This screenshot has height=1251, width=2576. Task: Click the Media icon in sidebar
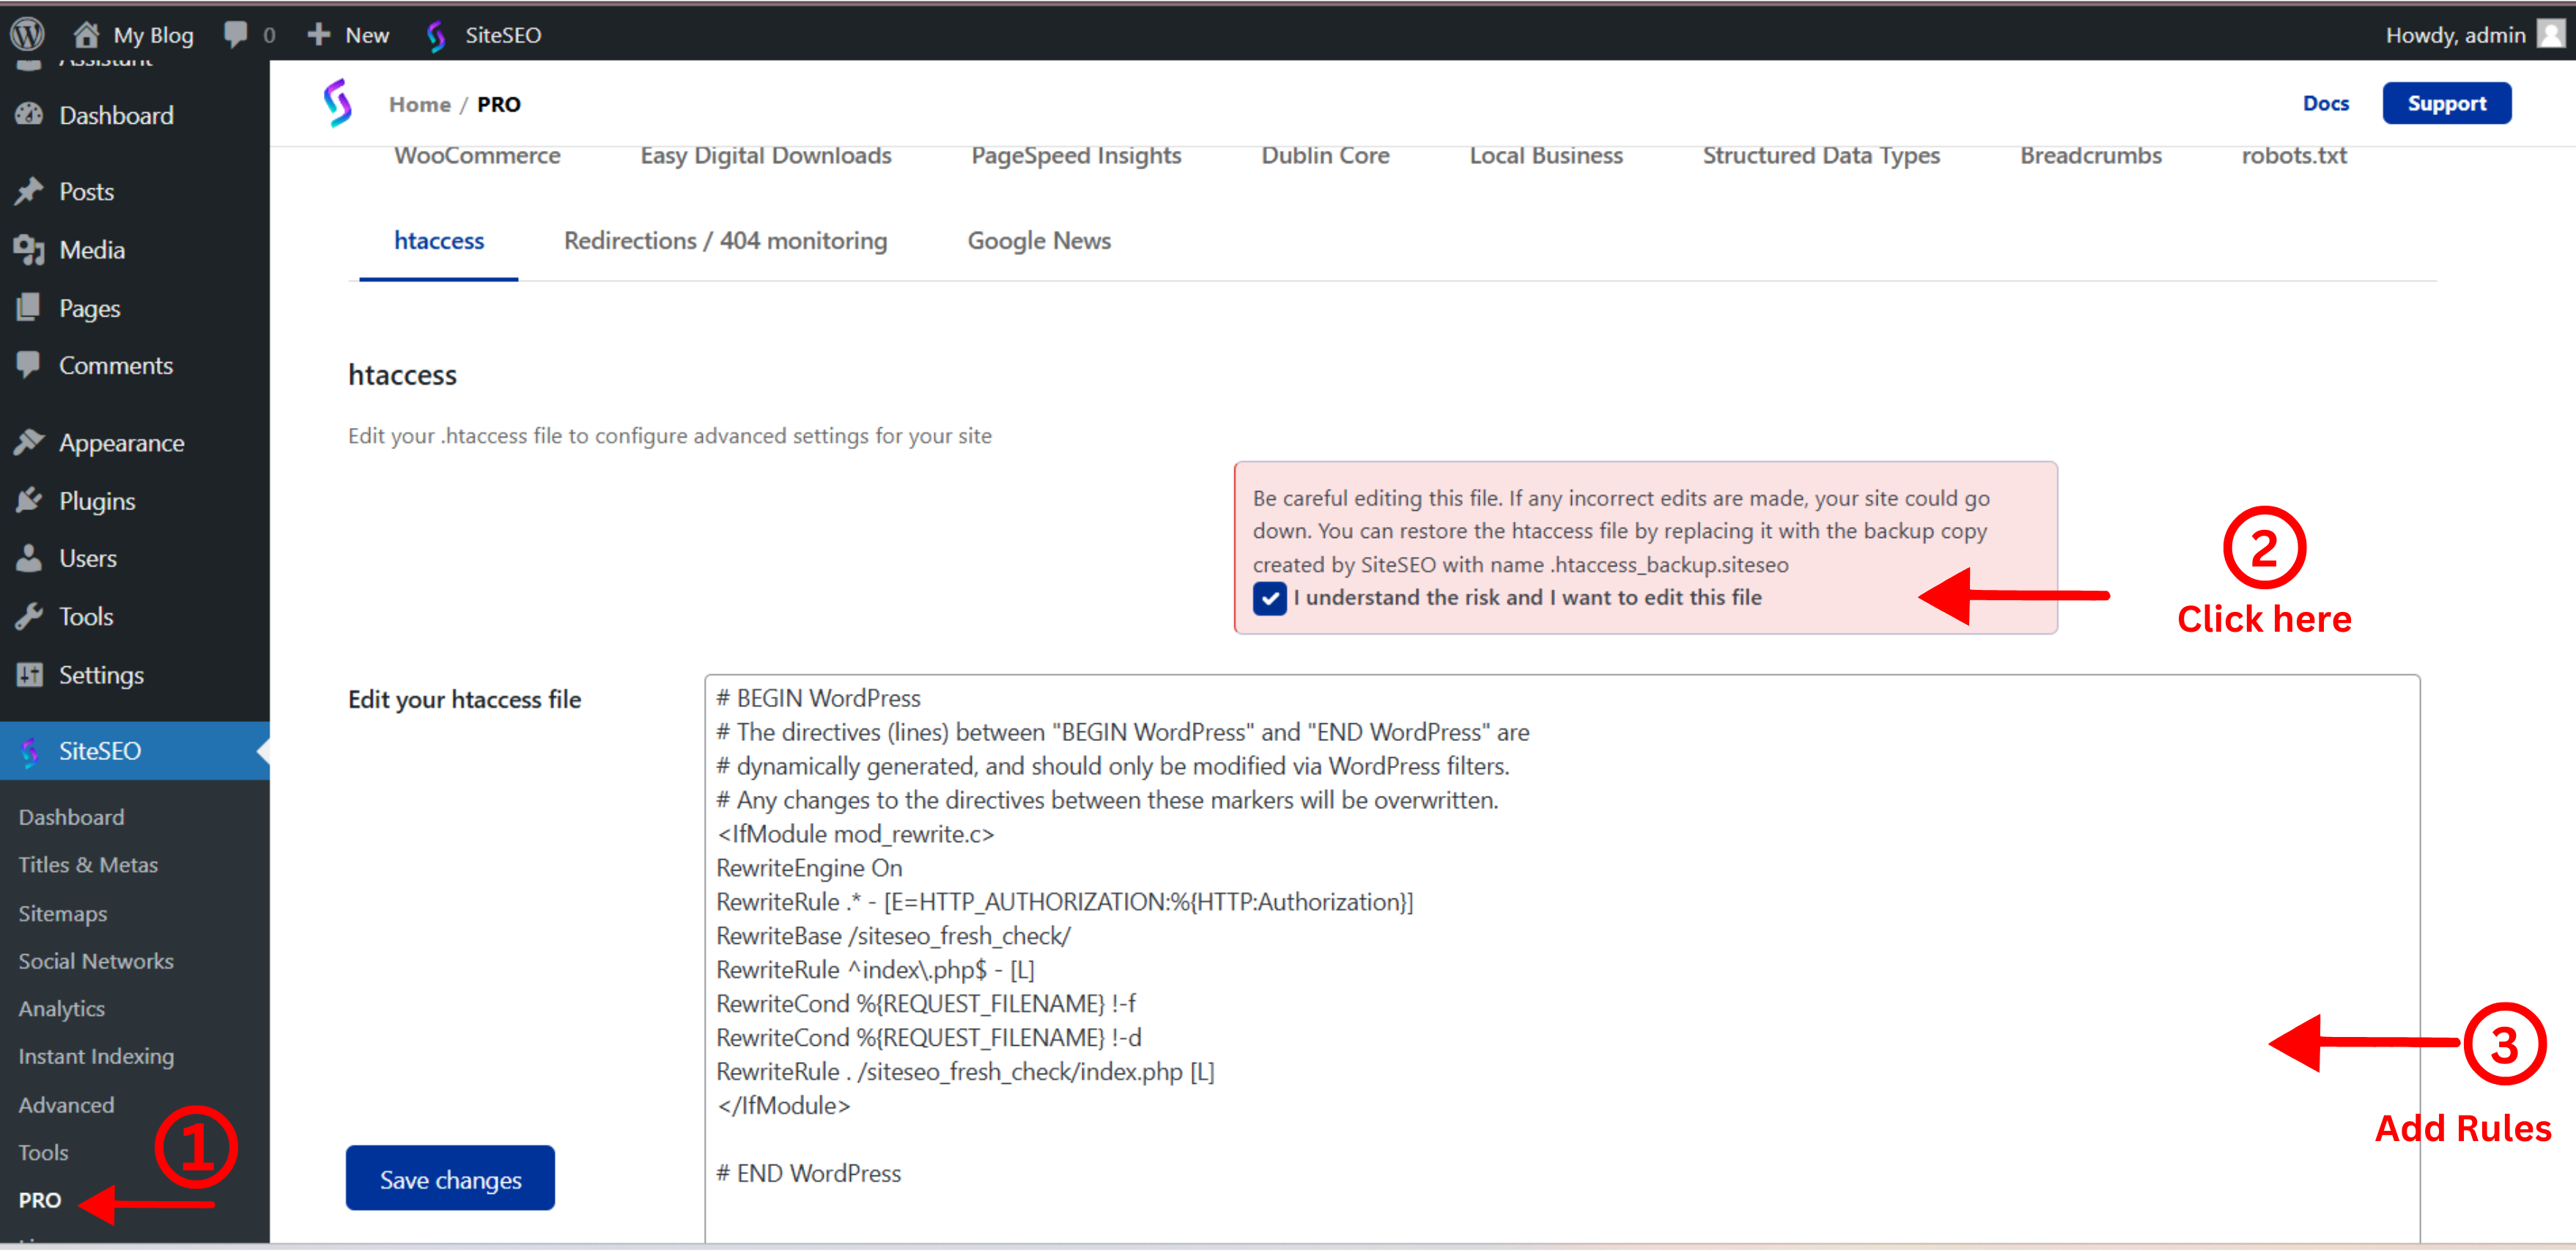[29, 250]
